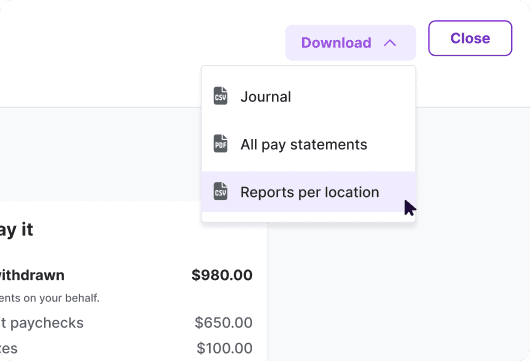
Task: Click the PDF icon beside All pay statements
Action: click(x=220, y=144)
